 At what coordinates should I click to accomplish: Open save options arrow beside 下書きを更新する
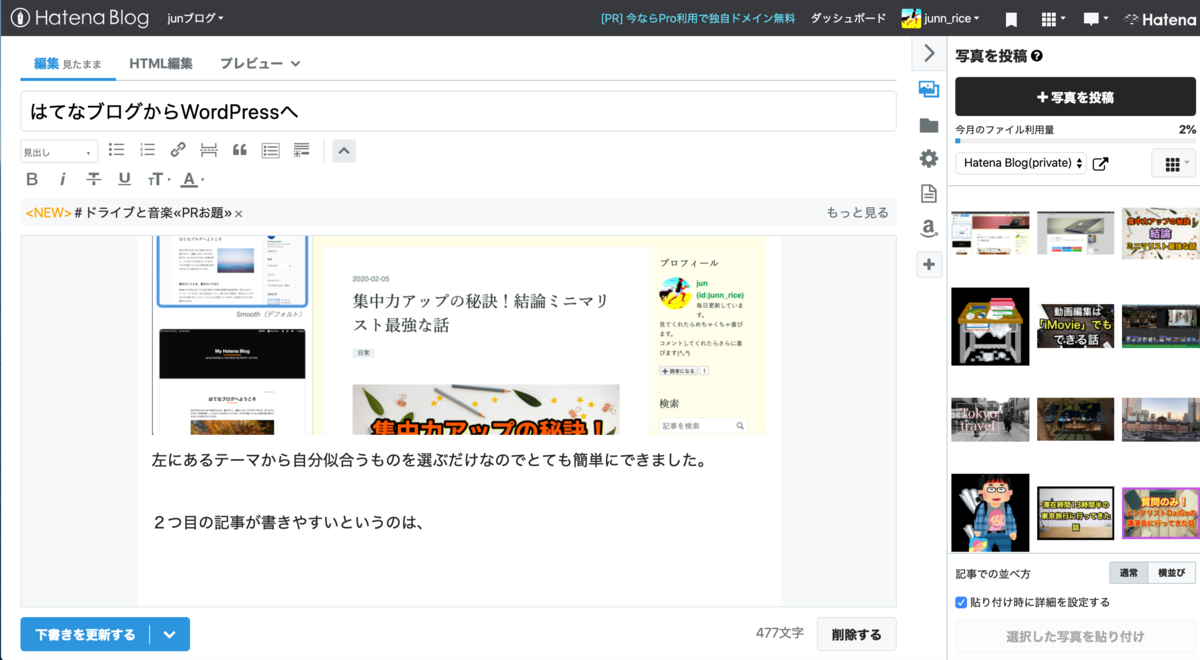[x=170, y=634]
